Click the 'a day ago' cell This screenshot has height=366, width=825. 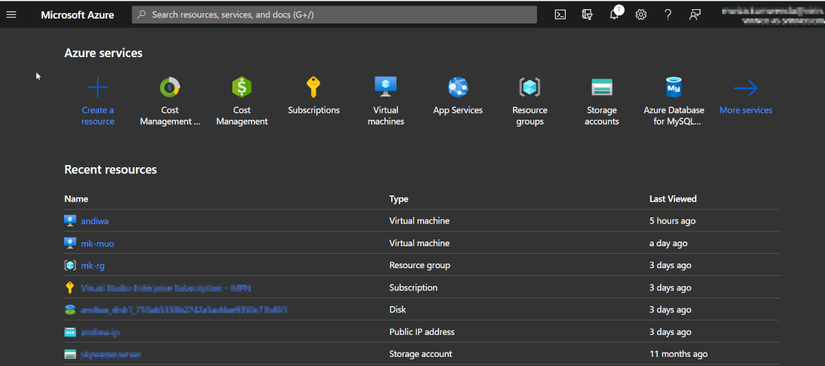point(668,243)
